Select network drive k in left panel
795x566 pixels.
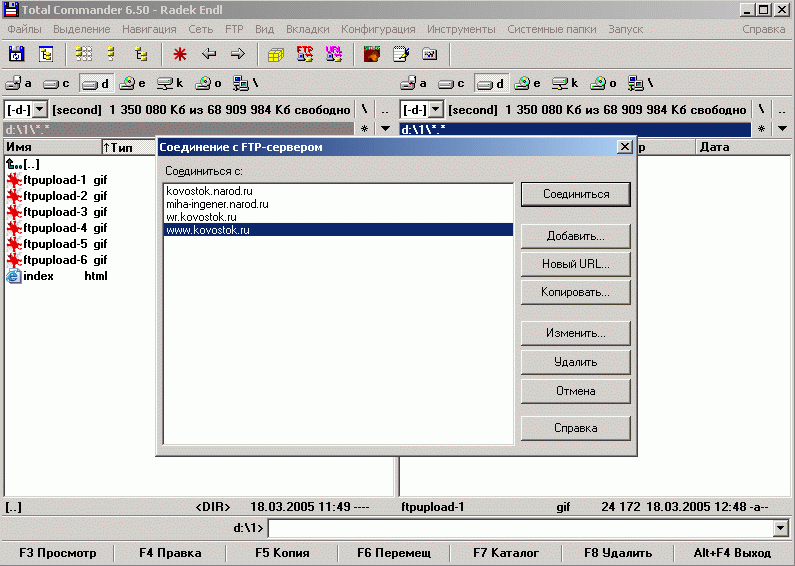click(x=170, y=83)
